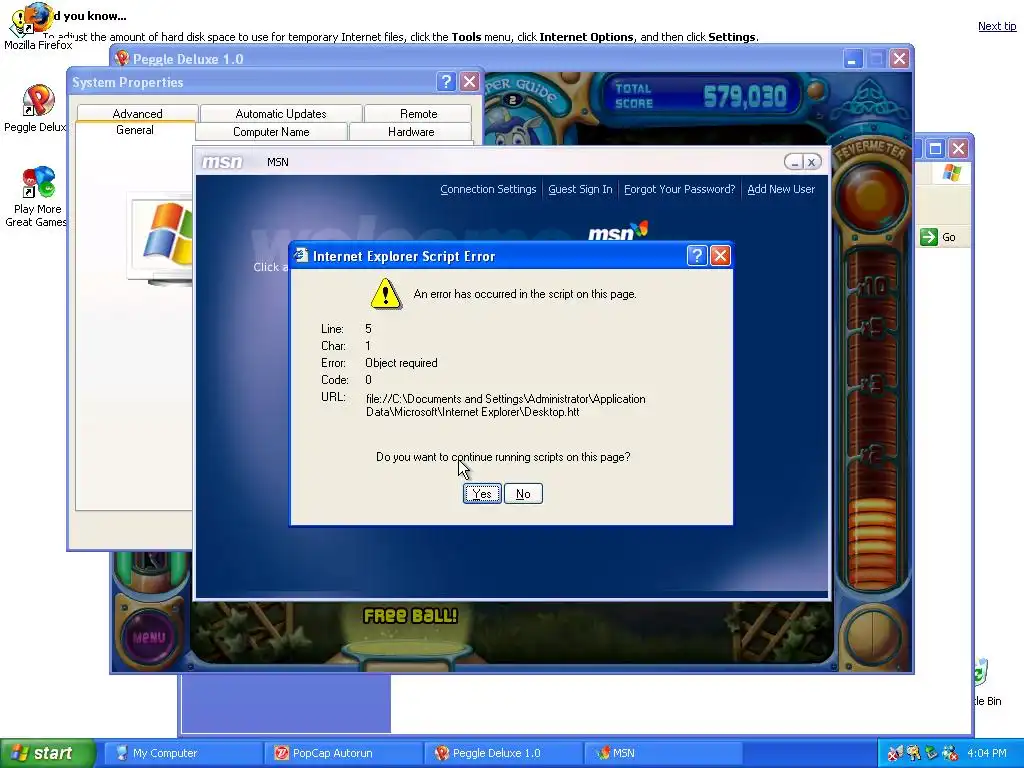Image resolution: width=1024 pixels, height=768 pixels.
Task: Click the first system tray icon
Action: 895,753
